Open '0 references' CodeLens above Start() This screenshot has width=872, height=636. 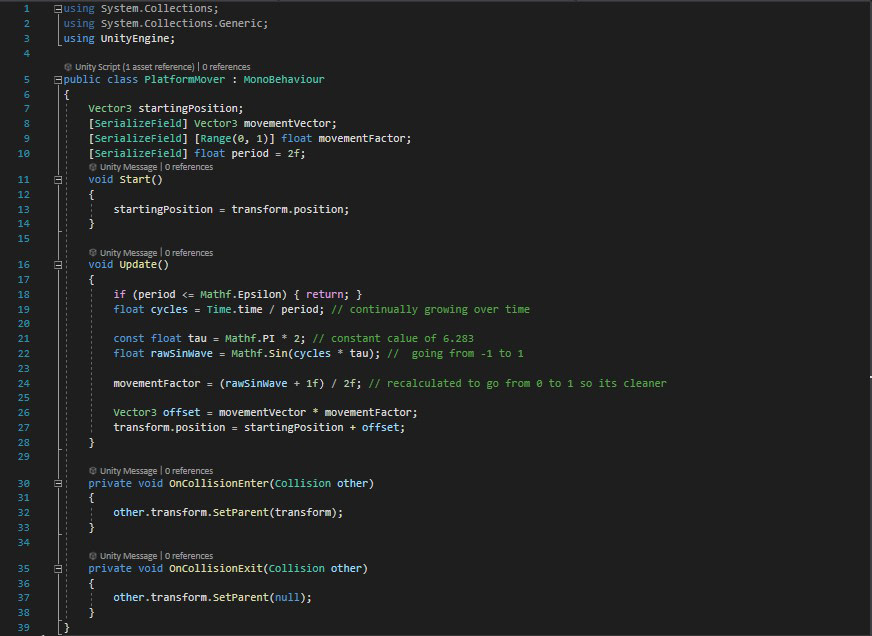coord(189,167)
